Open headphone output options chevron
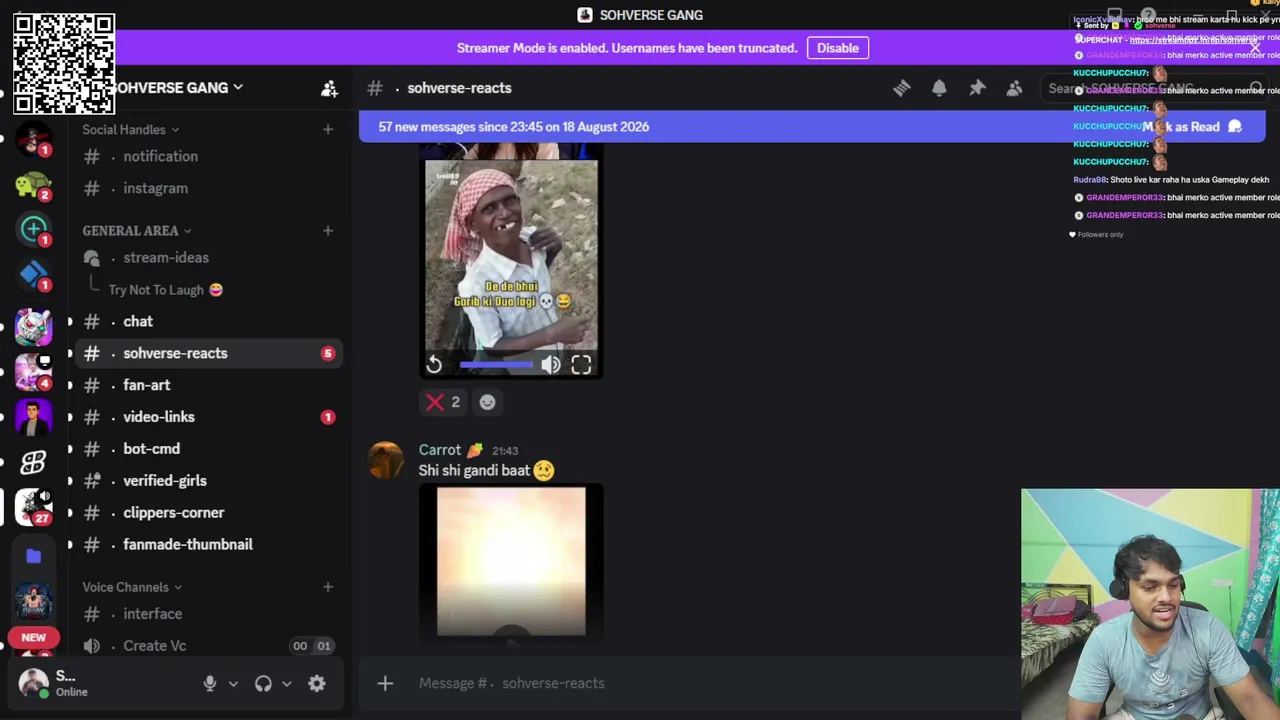The height and width of the screenshot is (720, 1280). 286,684
